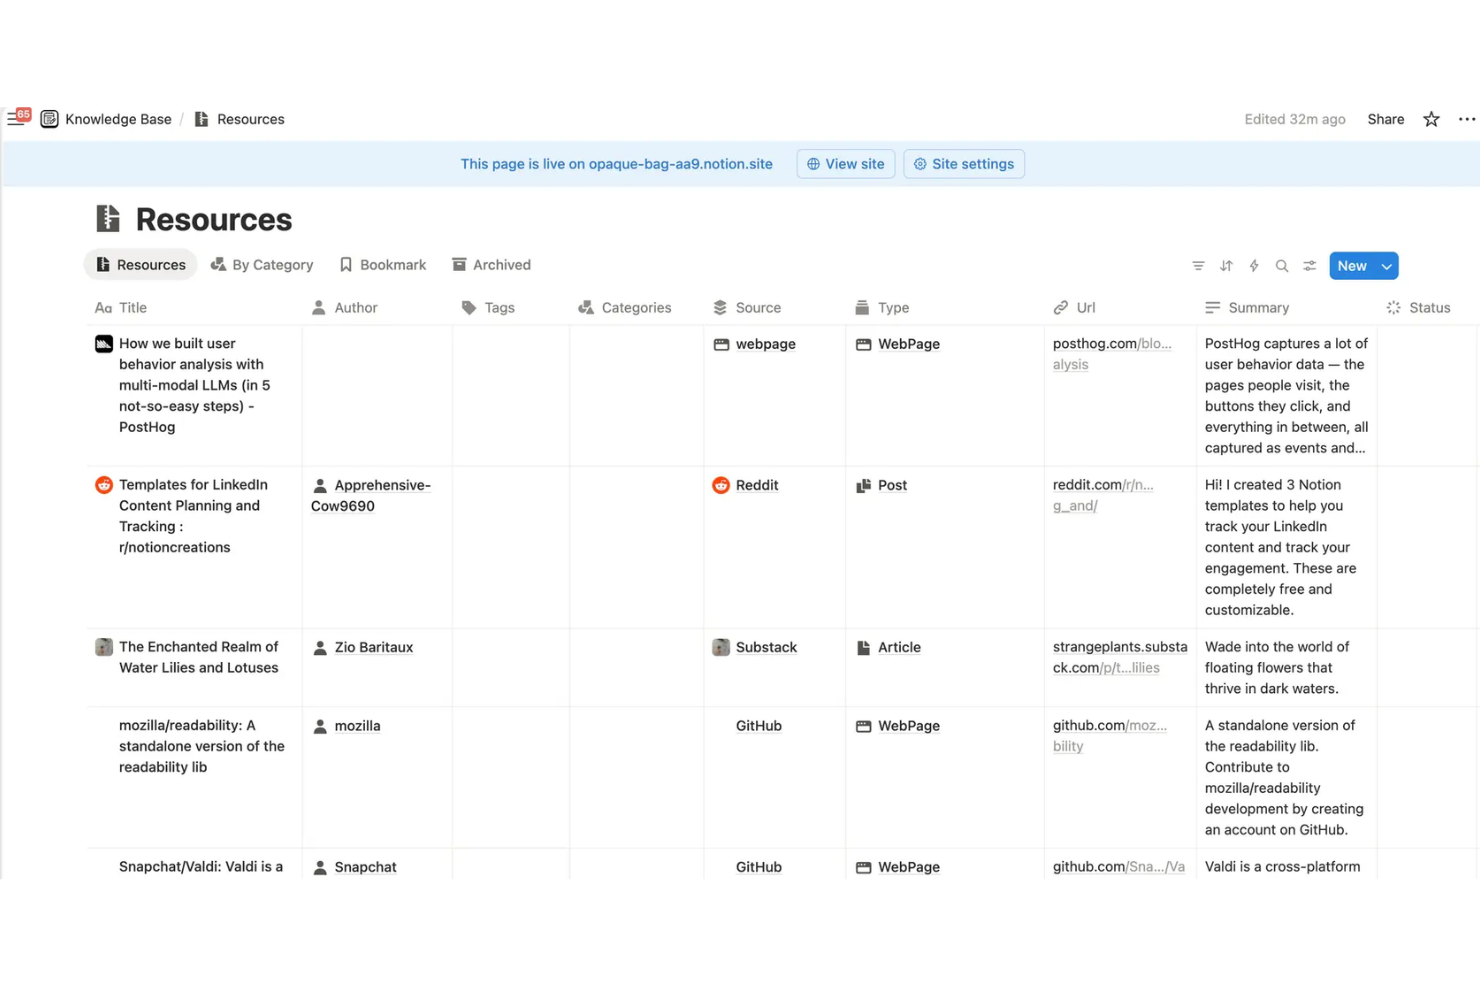Click the Resources page title icon
The width and height of the screenshot is (1480, 987).
pyautogui.click(x=108, y=218)
